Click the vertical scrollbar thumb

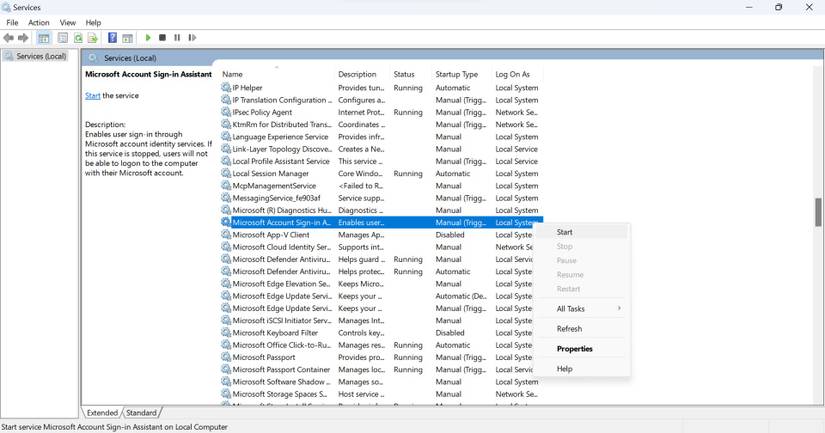818,212
